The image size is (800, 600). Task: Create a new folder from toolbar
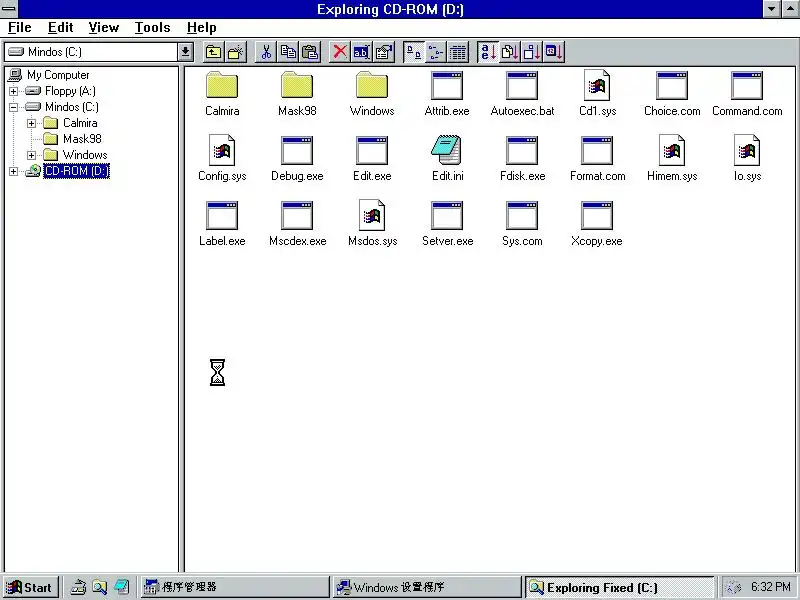point(236,52)
